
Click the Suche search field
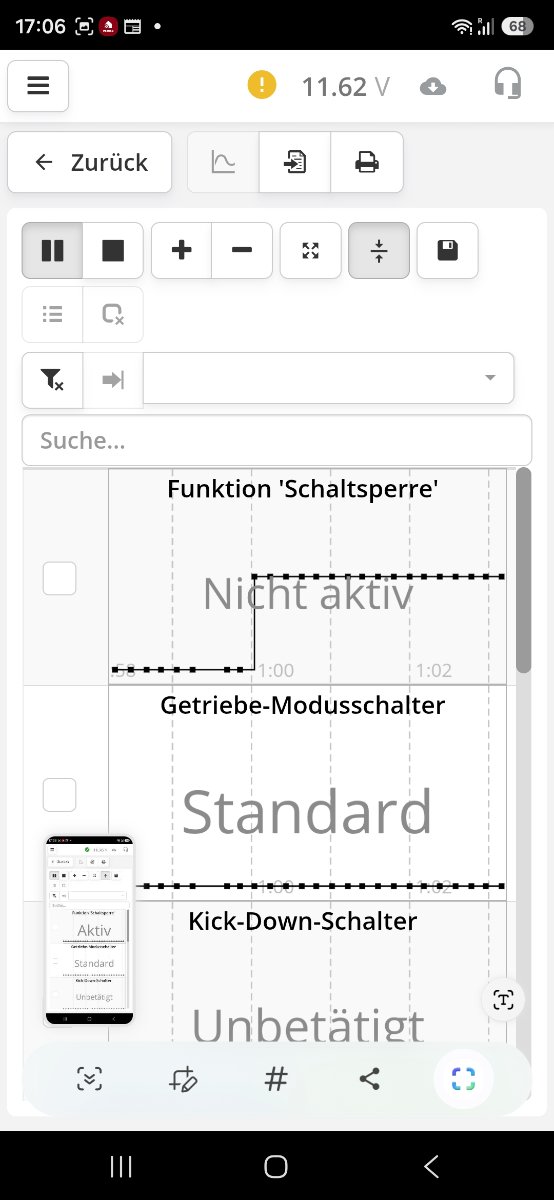click(277, 440)
